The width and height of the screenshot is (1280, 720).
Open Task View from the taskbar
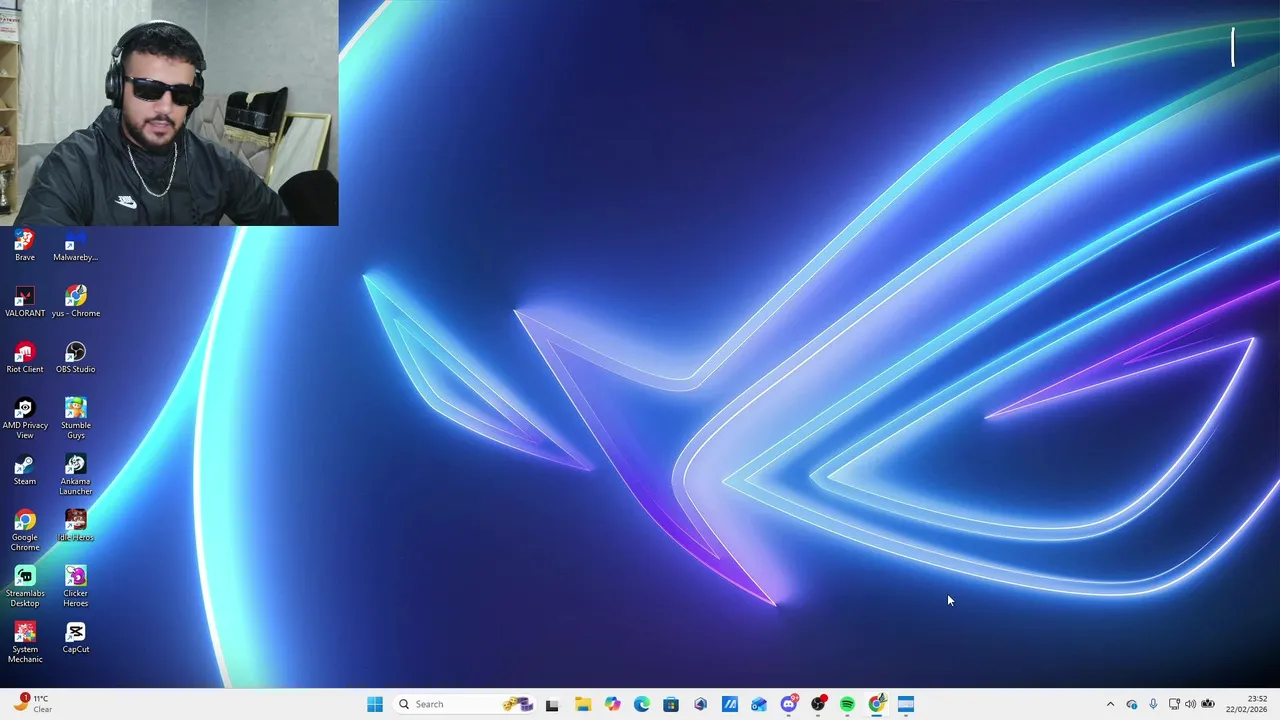pos(552,704)
